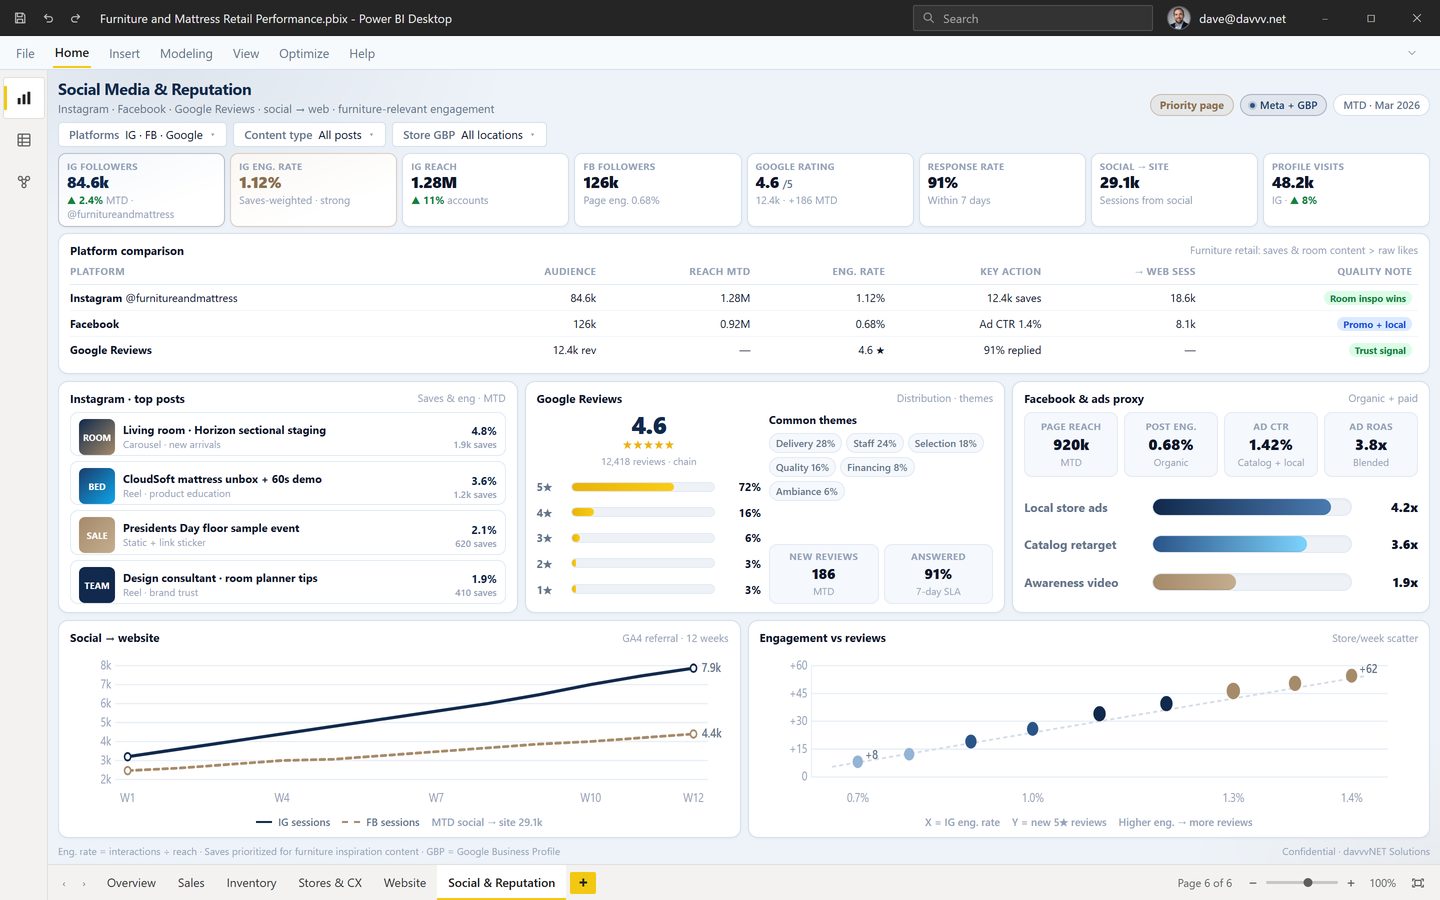Go to the Stores & CX page tab
This screenshot has height=900, width=1440.
(x=330, y=883)
